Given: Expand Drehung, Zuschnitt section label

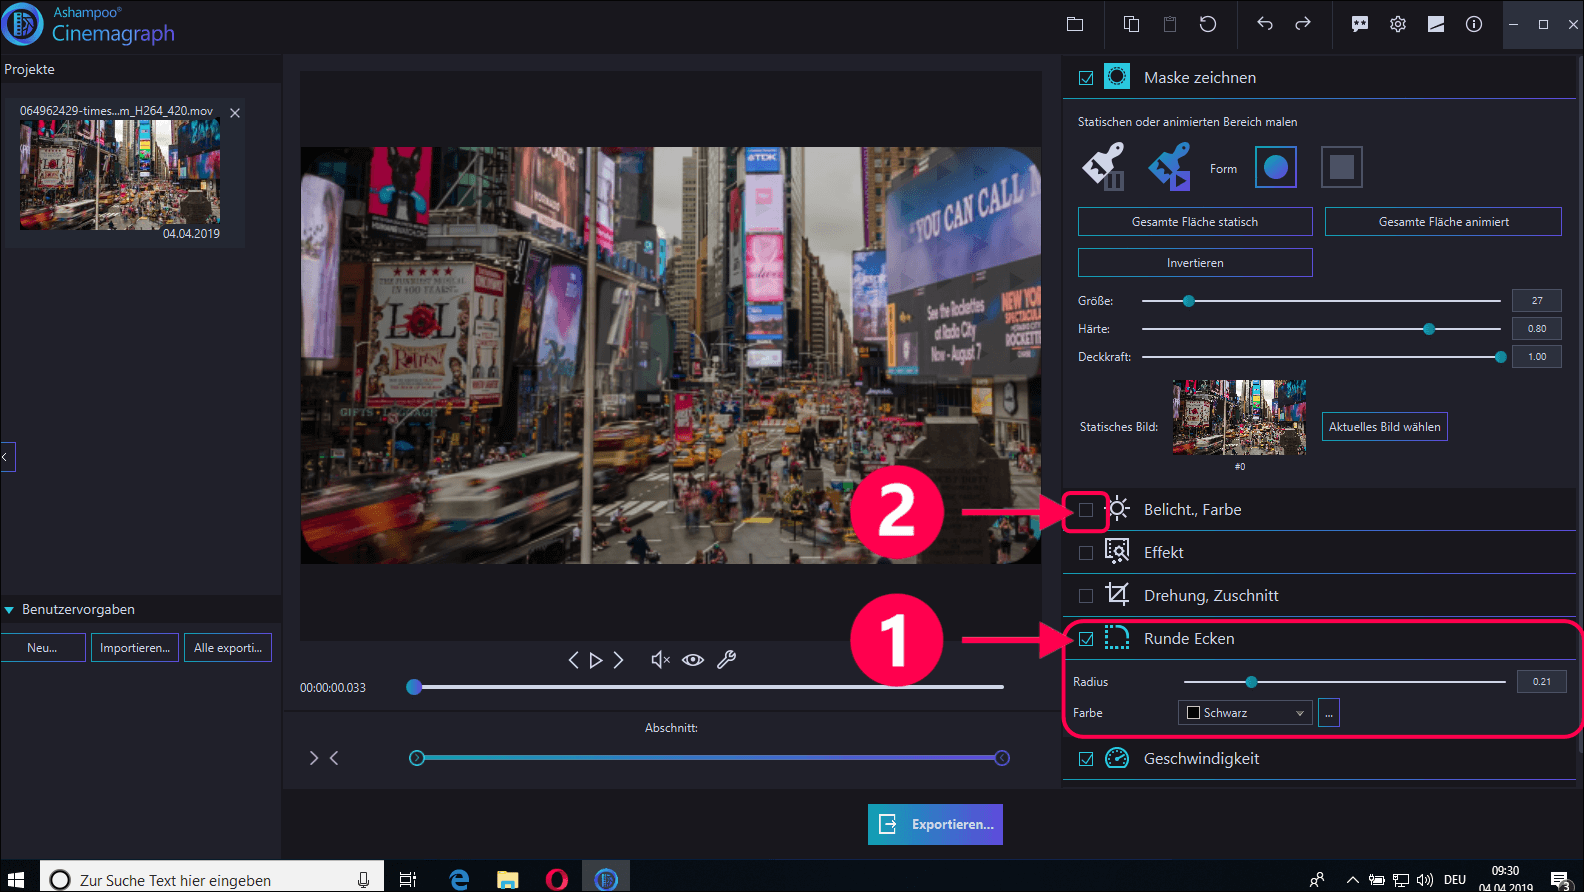Looking at the screenshot, I should [x=1211, y=595].
